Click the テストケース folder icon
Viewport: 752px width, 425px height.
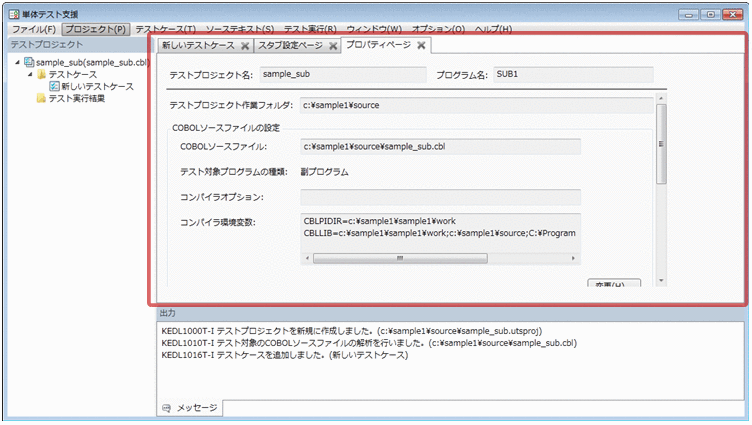point(42,74)
